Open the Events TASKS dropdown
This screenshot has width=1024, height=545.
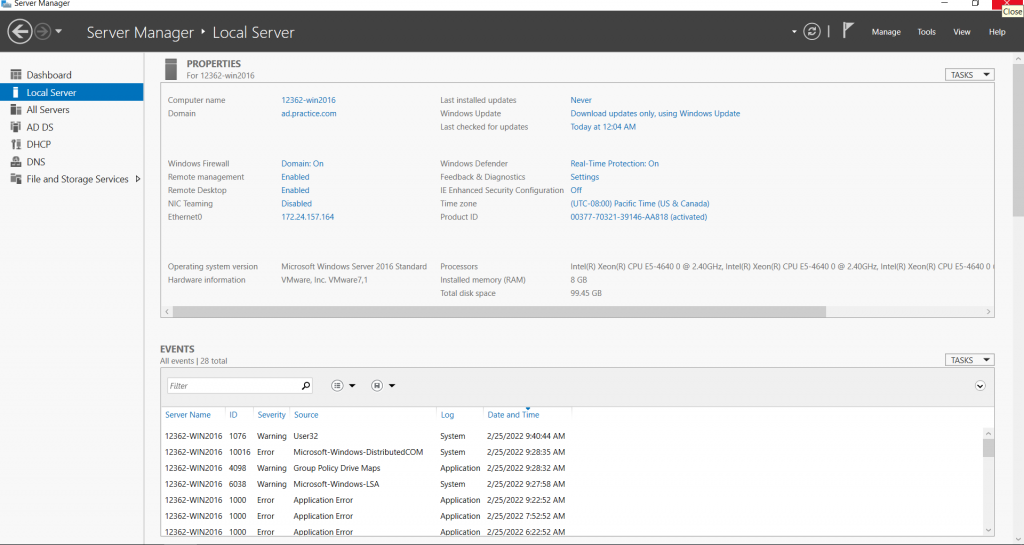969,360
